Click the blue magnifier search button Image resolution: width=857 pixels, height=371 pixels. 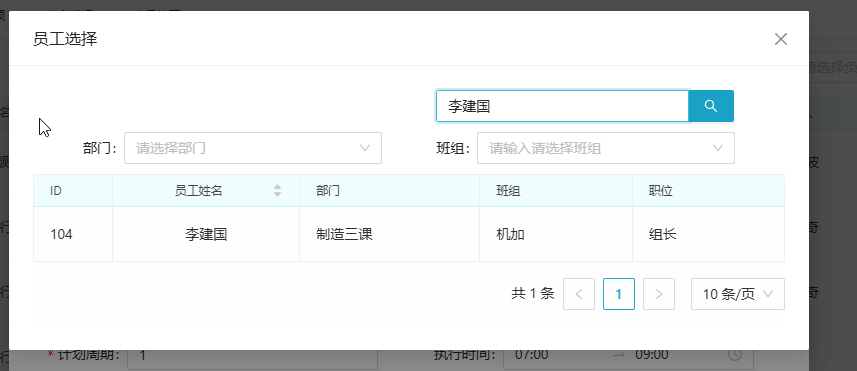[711, 106]
